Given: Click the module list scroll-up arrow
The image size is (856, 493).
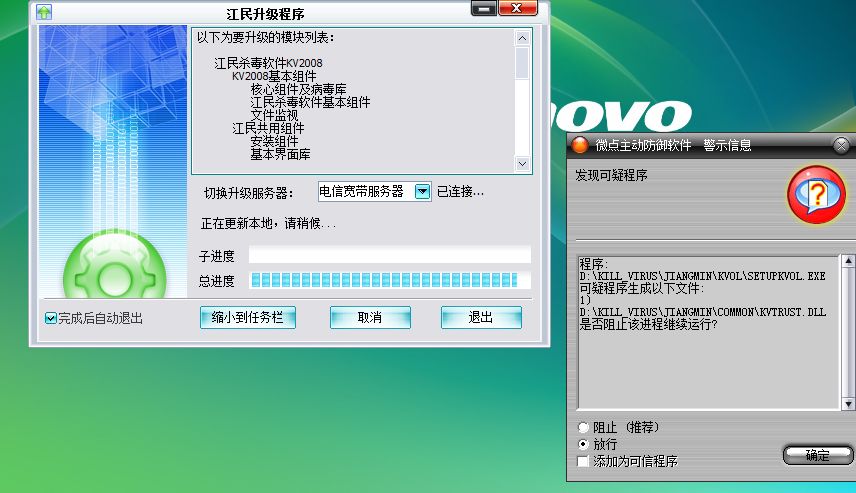Looking at the screenshot, I should pos(522,38).
